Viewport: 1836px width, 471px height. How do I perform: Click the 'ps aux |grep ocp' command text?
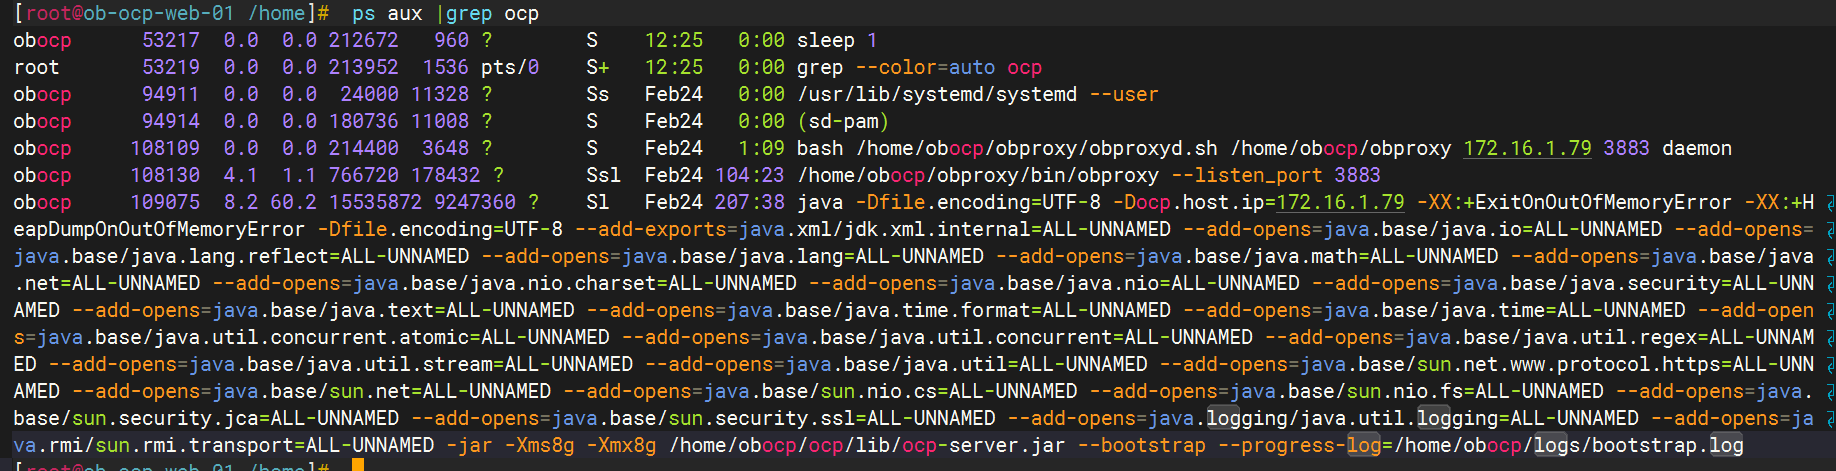click(x=445, y=13)
